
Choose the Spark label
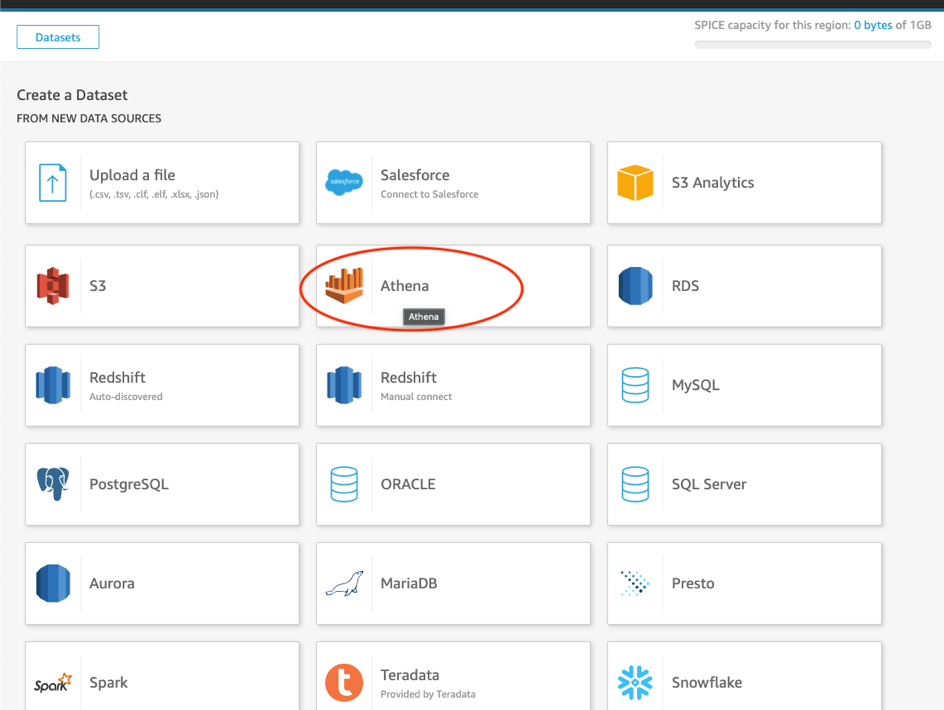108,683
